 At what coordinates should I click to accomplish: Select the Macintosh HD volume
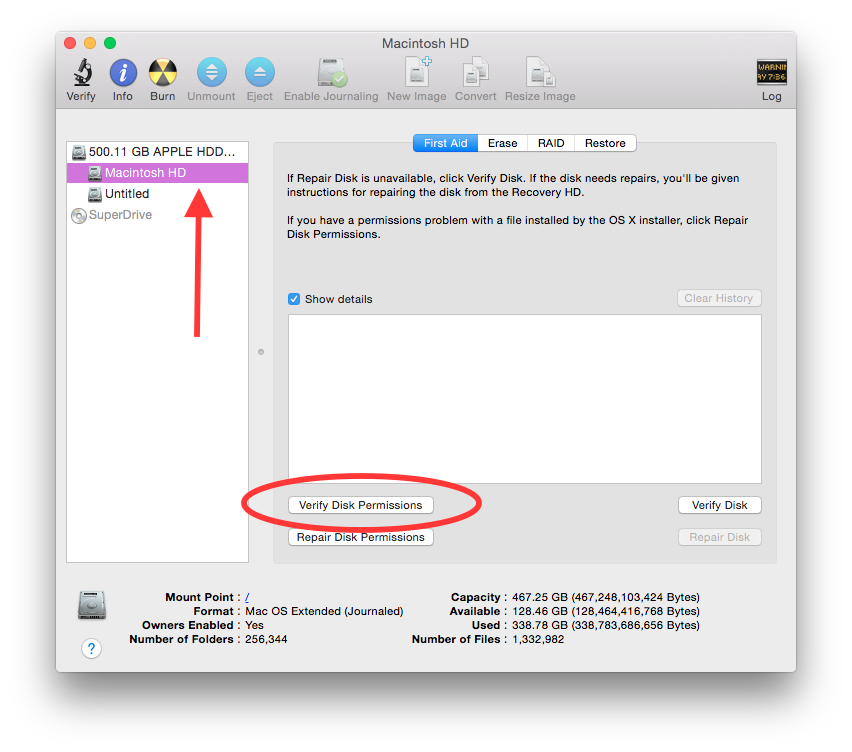click(x=157, y=173)
